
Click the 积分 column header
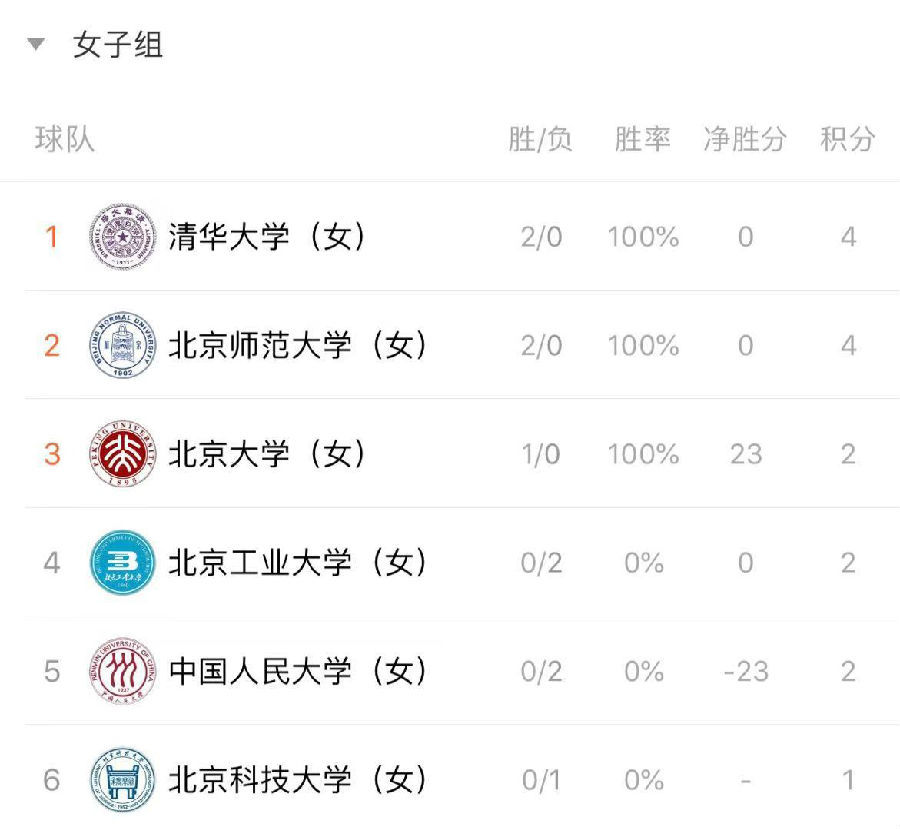pos(847,140)
